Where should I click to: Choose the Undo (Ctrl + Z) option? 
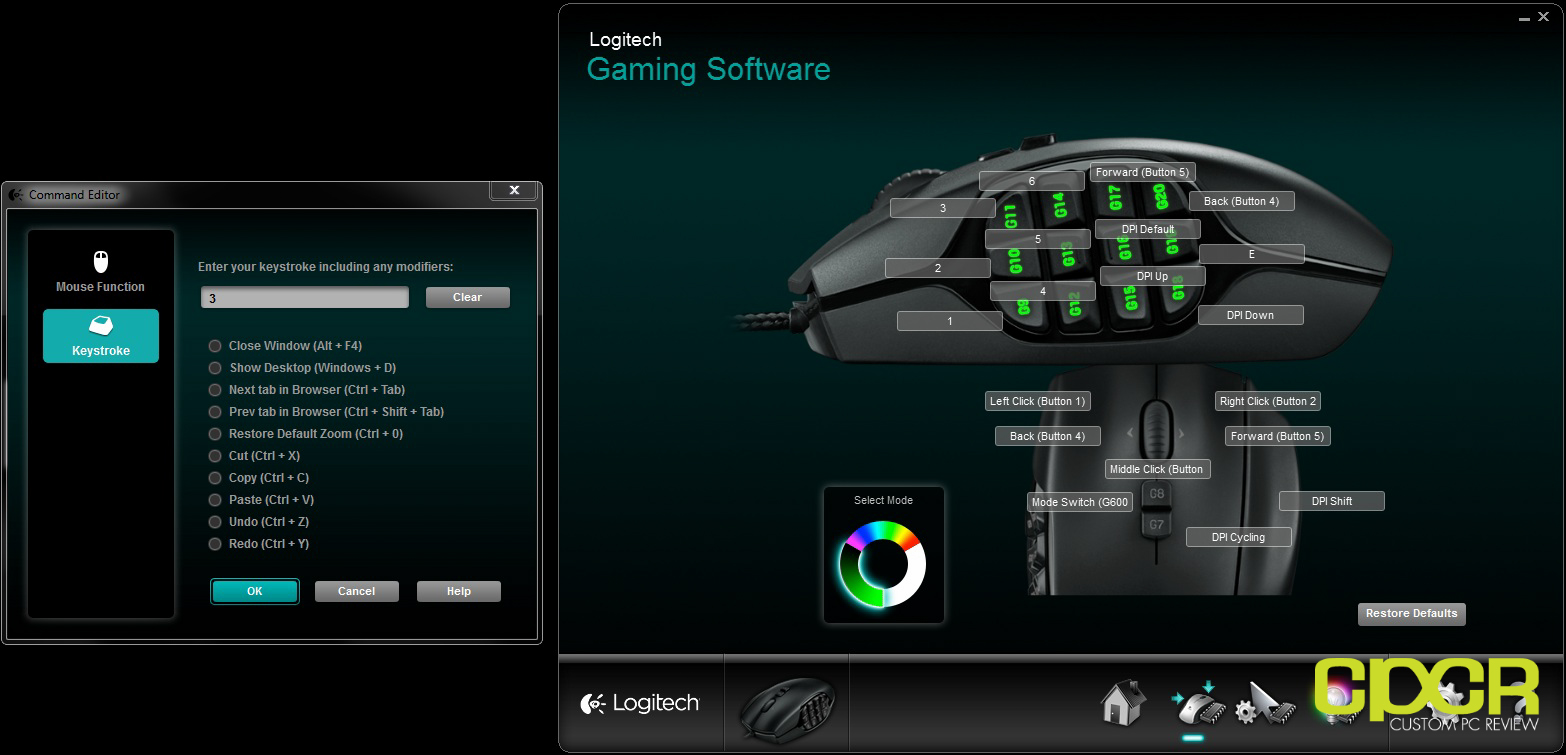(x=258, y=522)
